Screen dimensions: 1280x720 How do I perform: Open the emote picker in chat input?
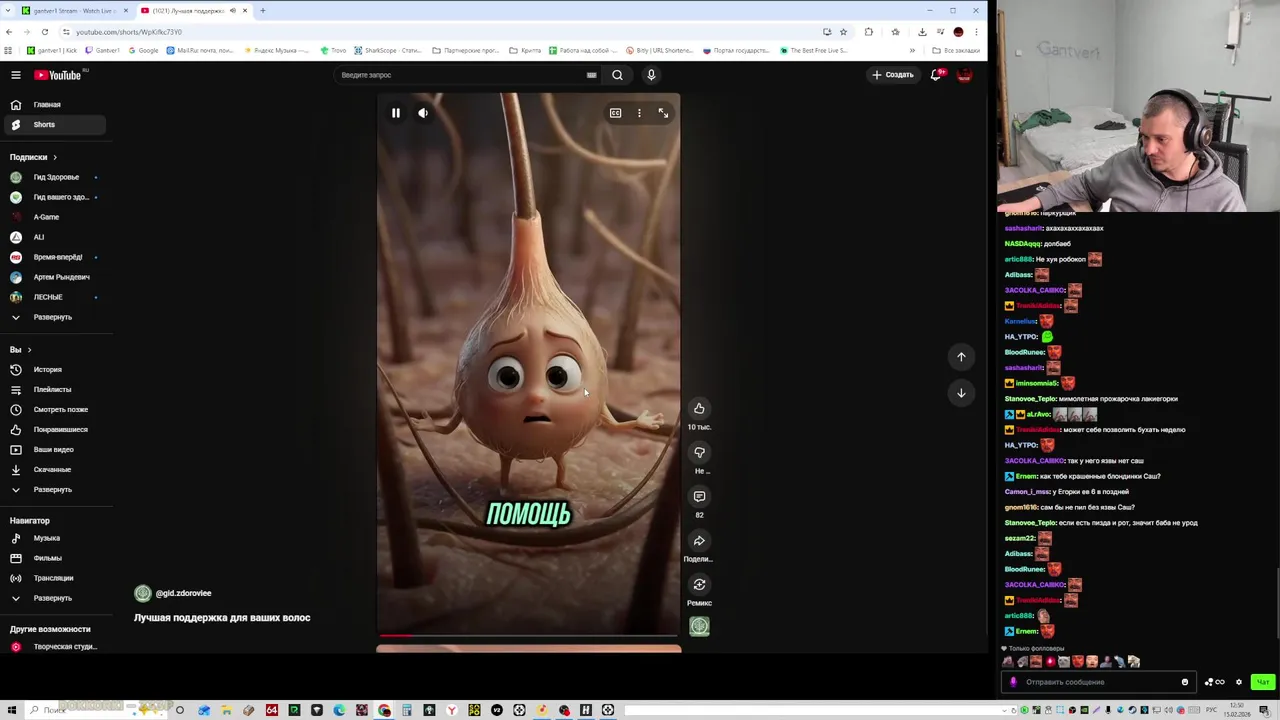point(1185,682)
